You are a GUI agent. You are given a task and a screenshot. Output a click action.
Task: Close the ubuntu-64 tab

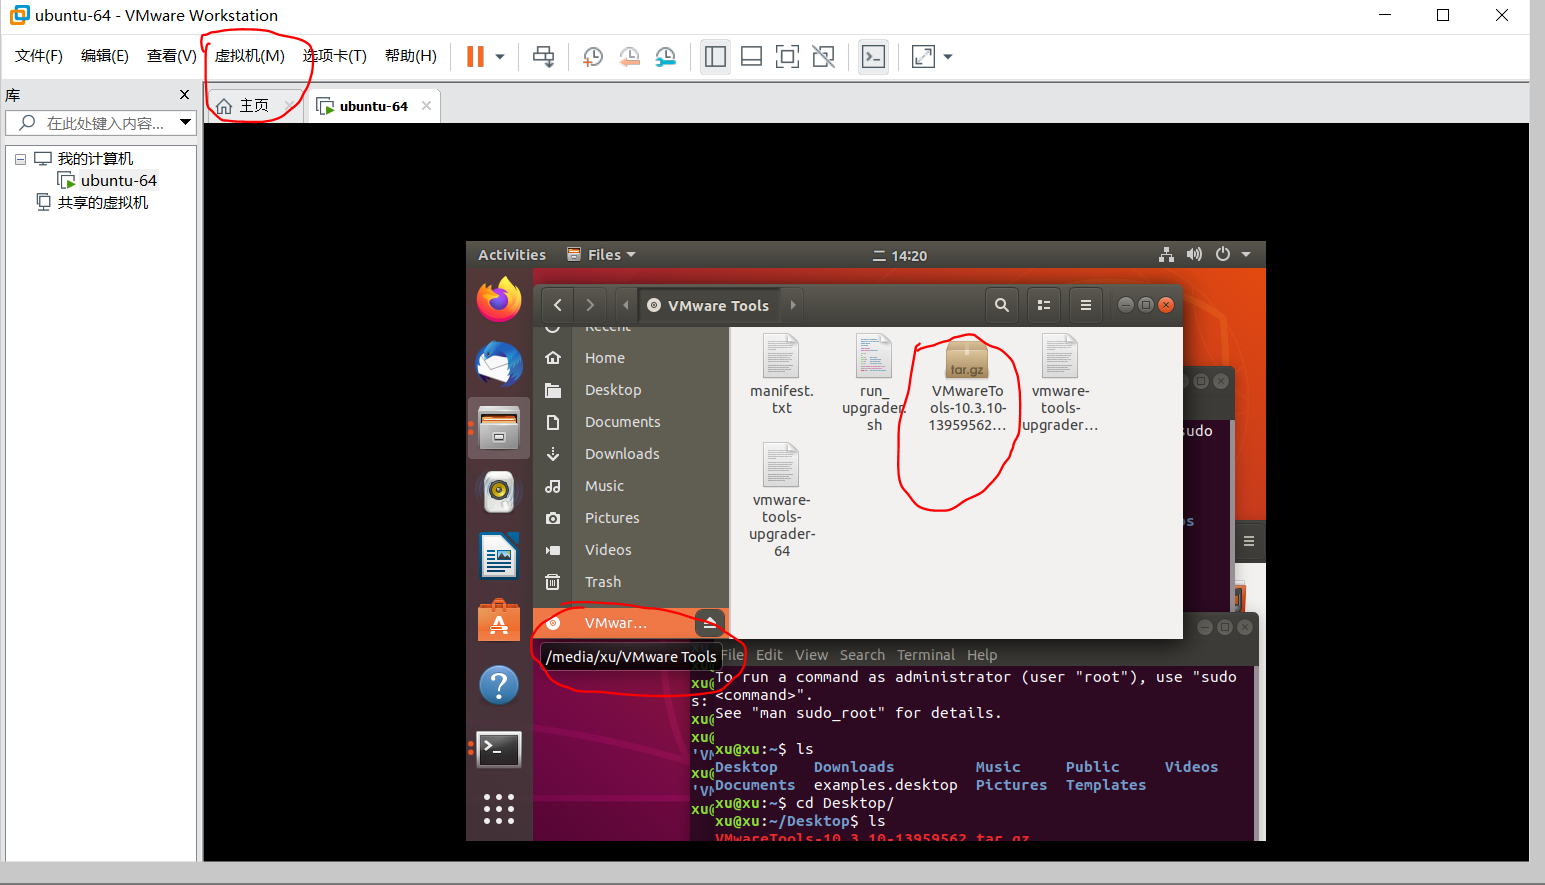426,105
